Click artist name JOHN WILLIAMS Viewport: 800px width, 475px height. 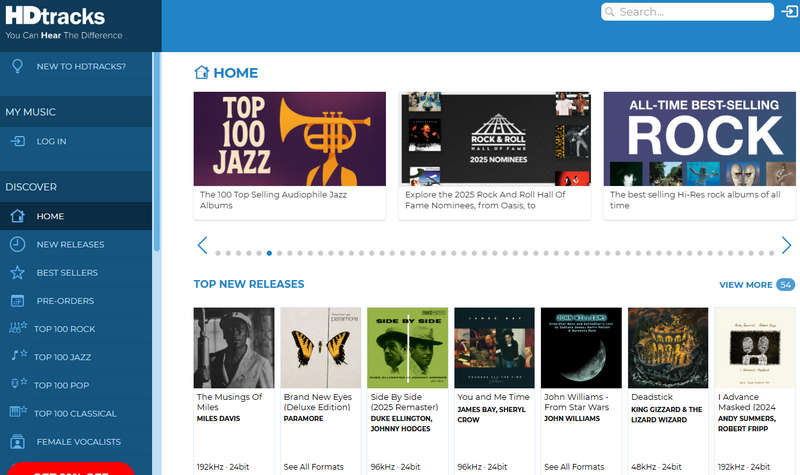click(x=572, y=418)
